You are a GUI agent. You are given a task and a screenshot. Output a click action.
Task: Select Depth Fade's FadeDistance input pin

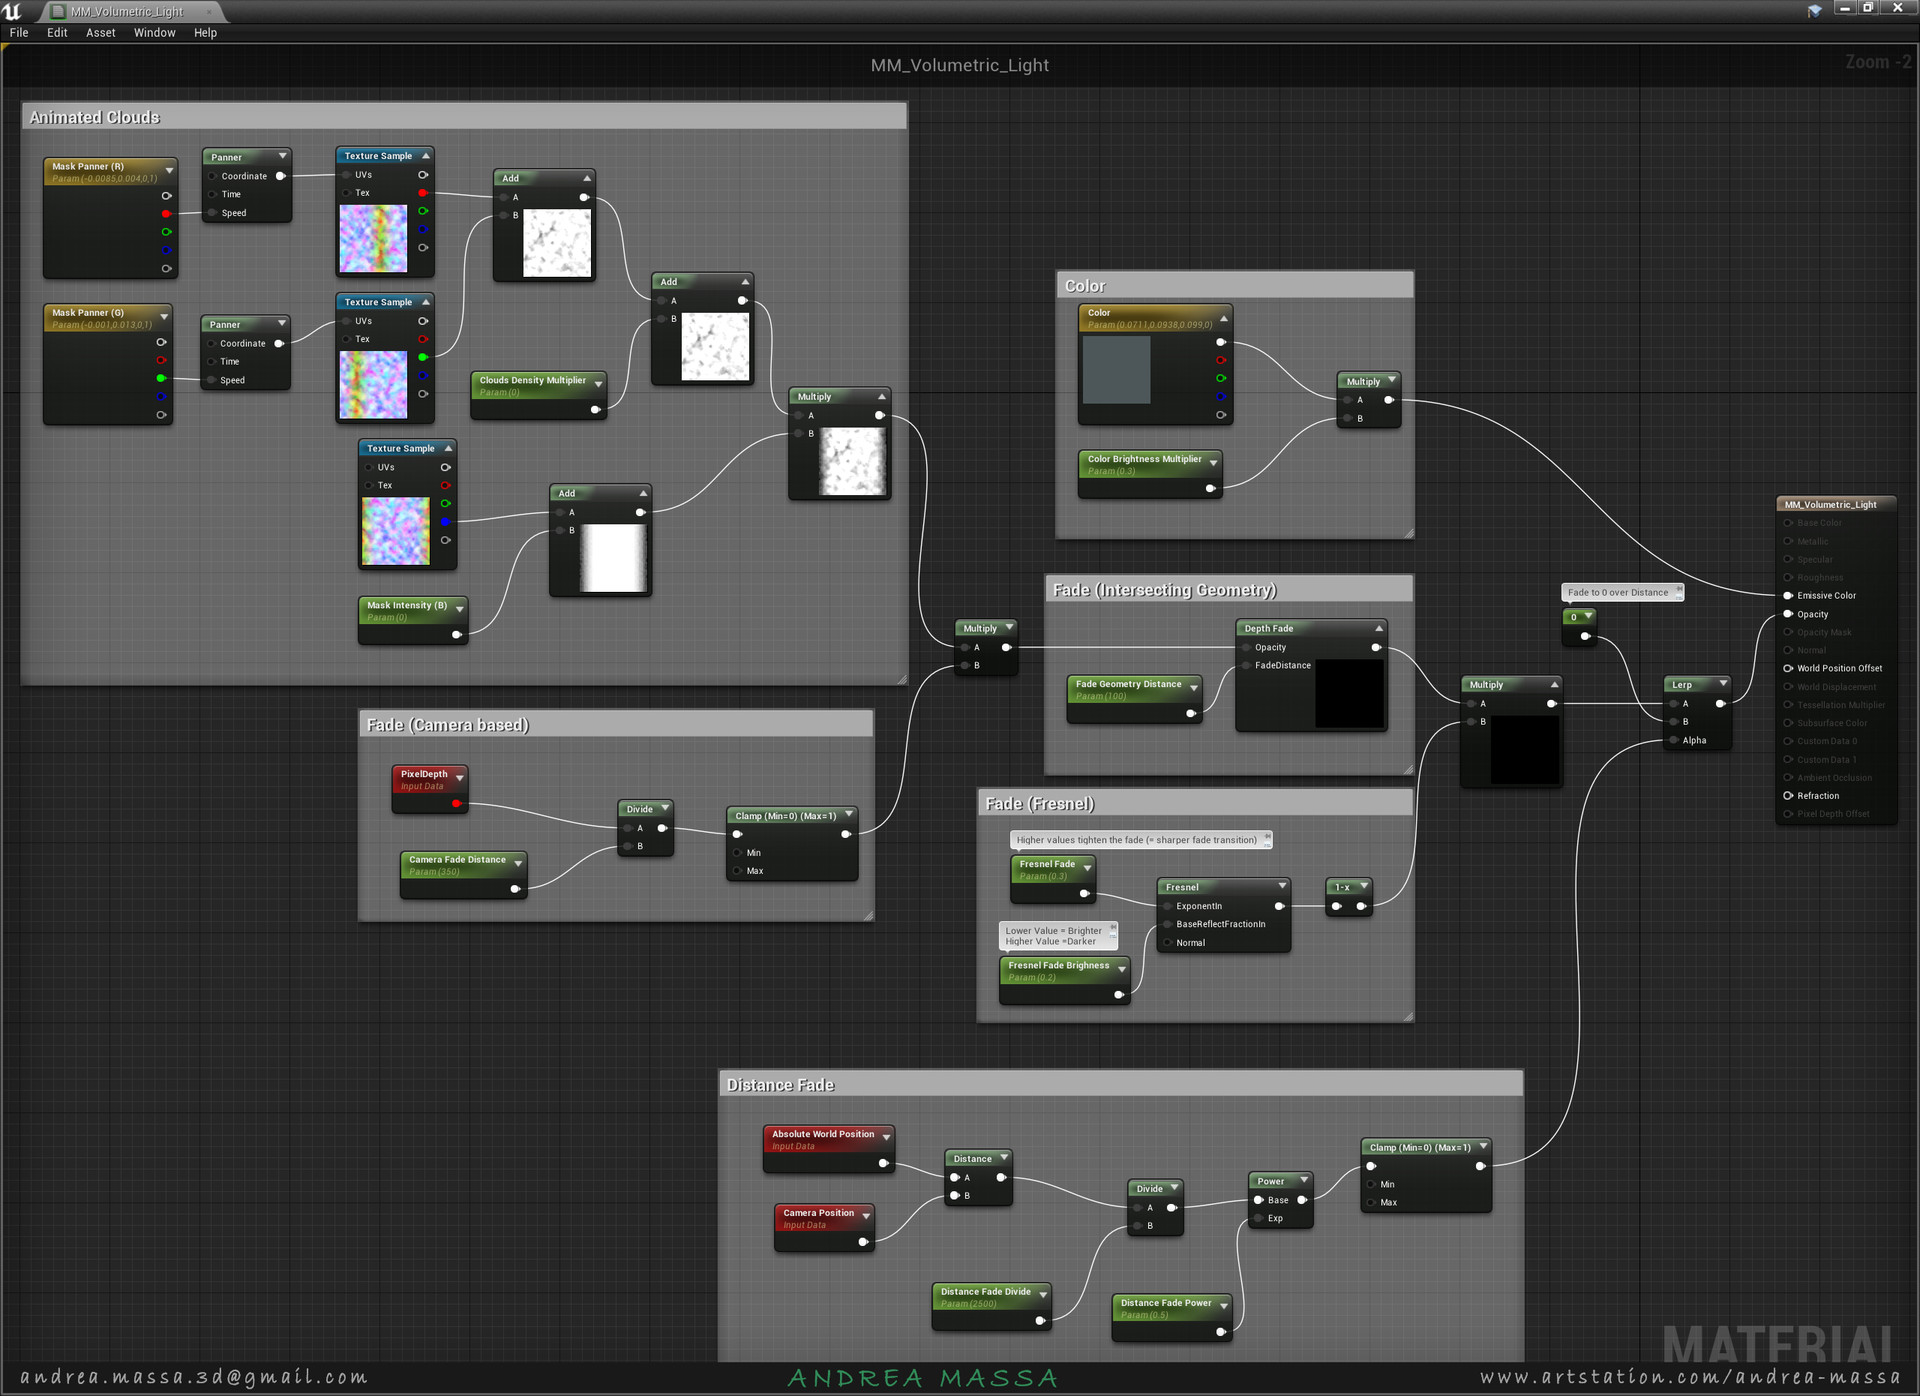(1246, 666)
